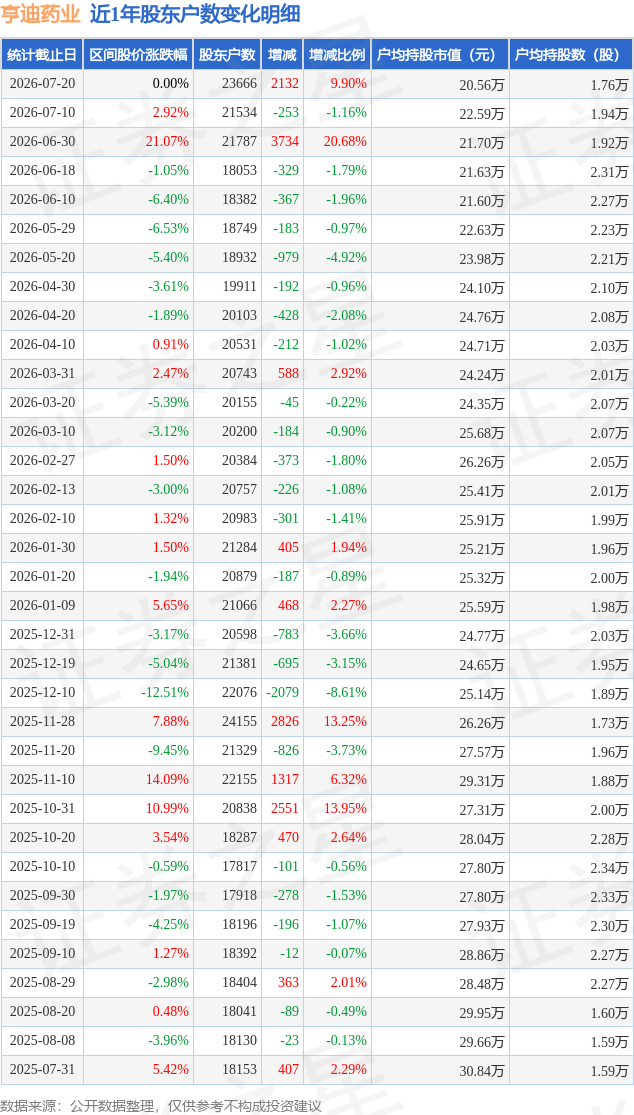634x1115 pixels.
Task: Click the 20.68% change ratio cell
Action: coord(348,142)
